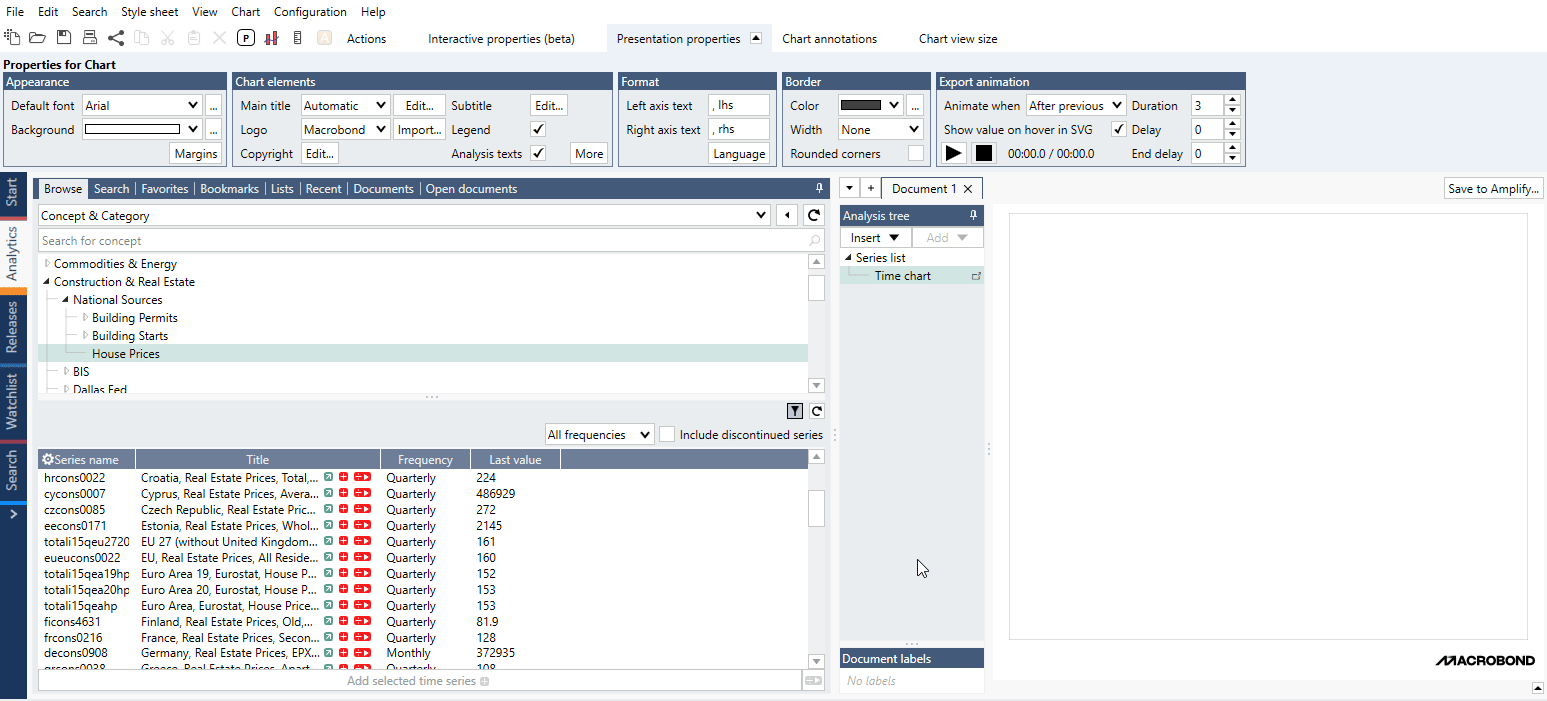This screenshot has height=701, width=1547.
Task: Click the candlestick chart icon in toolbar
Action: tap(271, 38)
